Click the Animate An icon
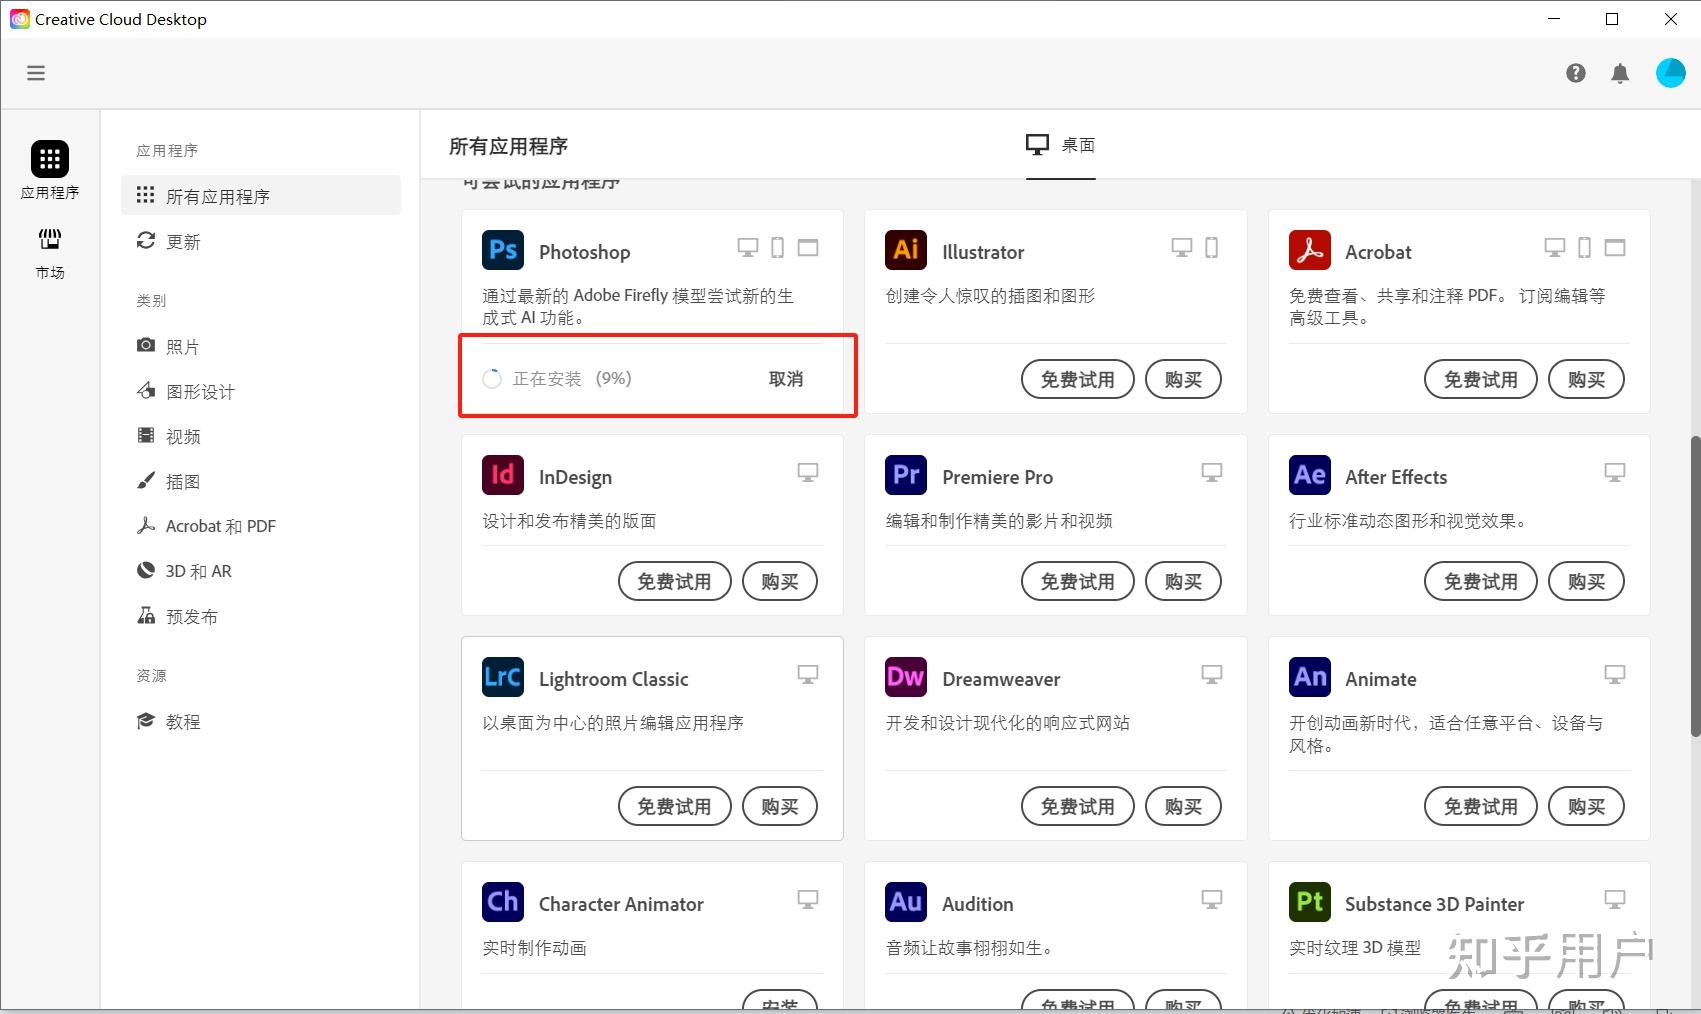 [1310, 677]
